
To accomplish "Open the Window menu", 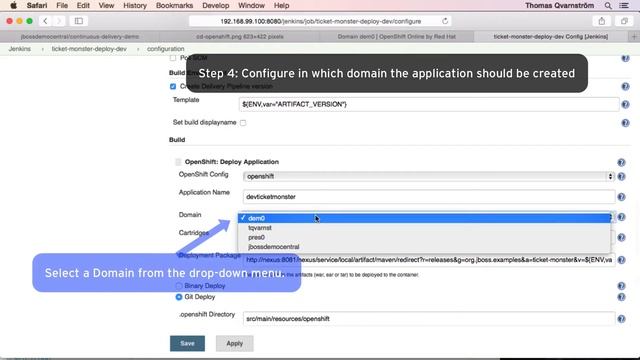I will pyautogui.click(x=251, y=6).
